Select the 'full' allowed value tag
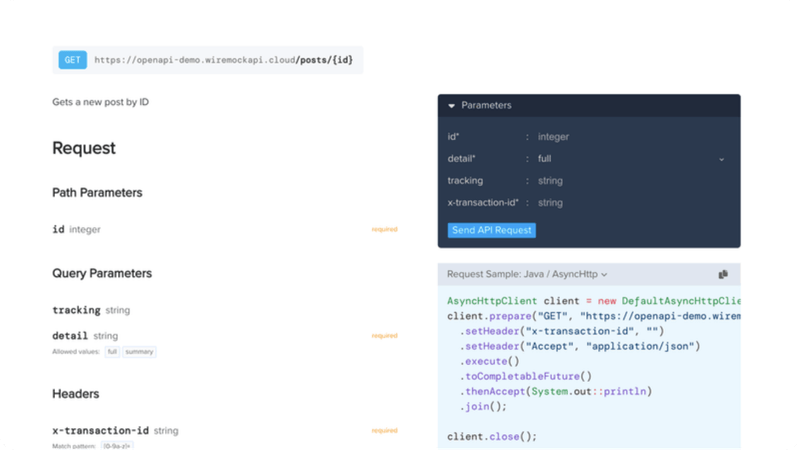800x450 pixels. (x=112, y=352)
